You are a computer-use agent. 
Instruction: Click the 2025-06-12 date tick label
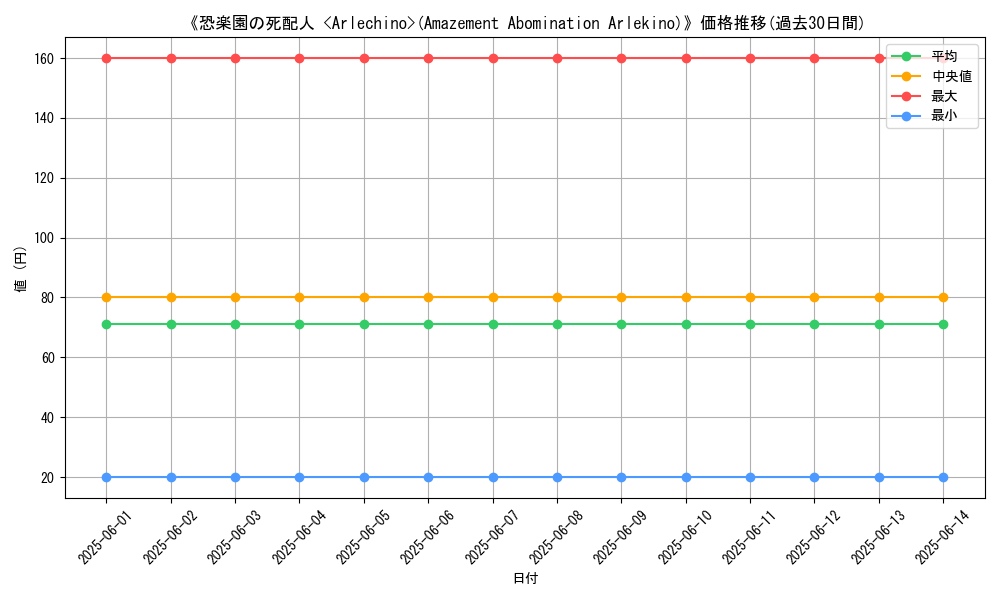pos(813,538)
